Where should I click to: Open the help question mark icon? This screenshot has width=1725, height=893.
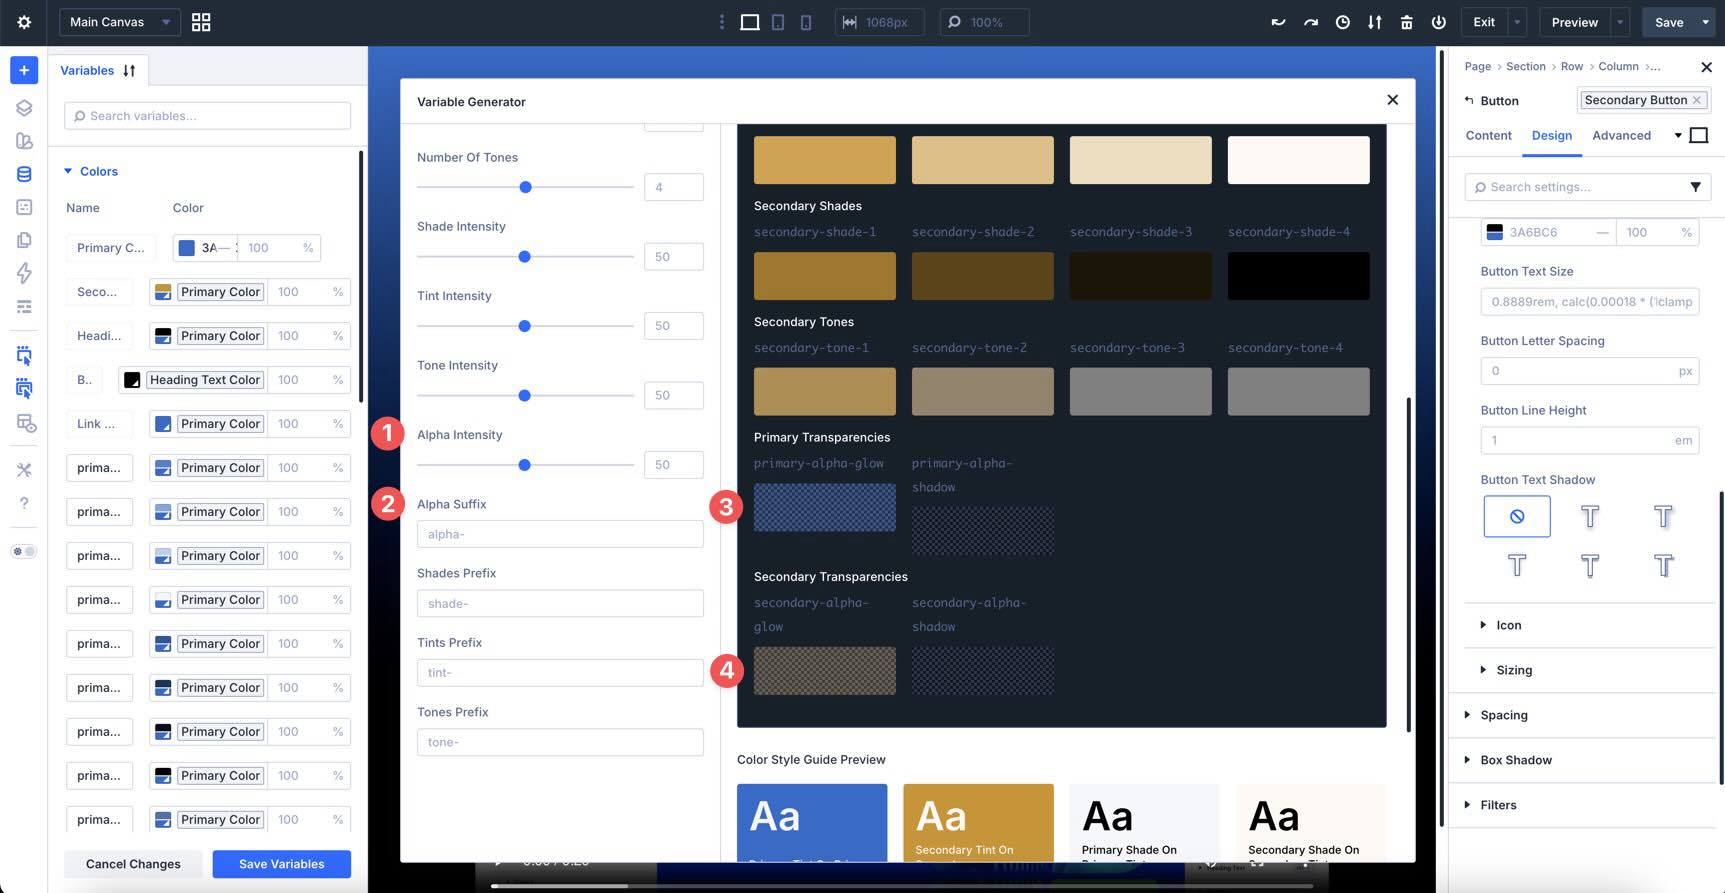24,503
